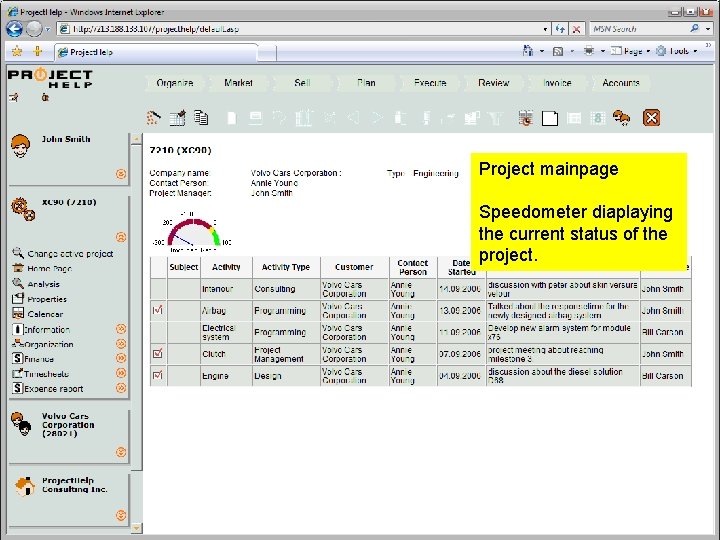Click the Change active project link

tap(70, 253)
